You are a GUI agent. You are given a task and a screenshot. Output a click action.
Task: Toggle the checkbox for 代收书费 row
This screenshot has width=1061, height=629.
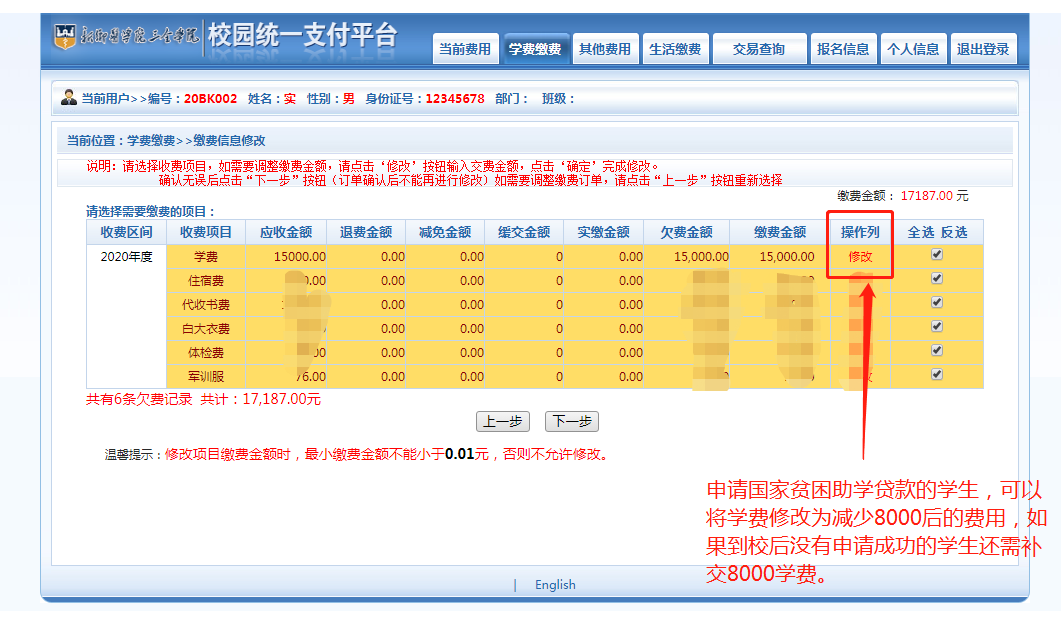(x=937, y=303)
